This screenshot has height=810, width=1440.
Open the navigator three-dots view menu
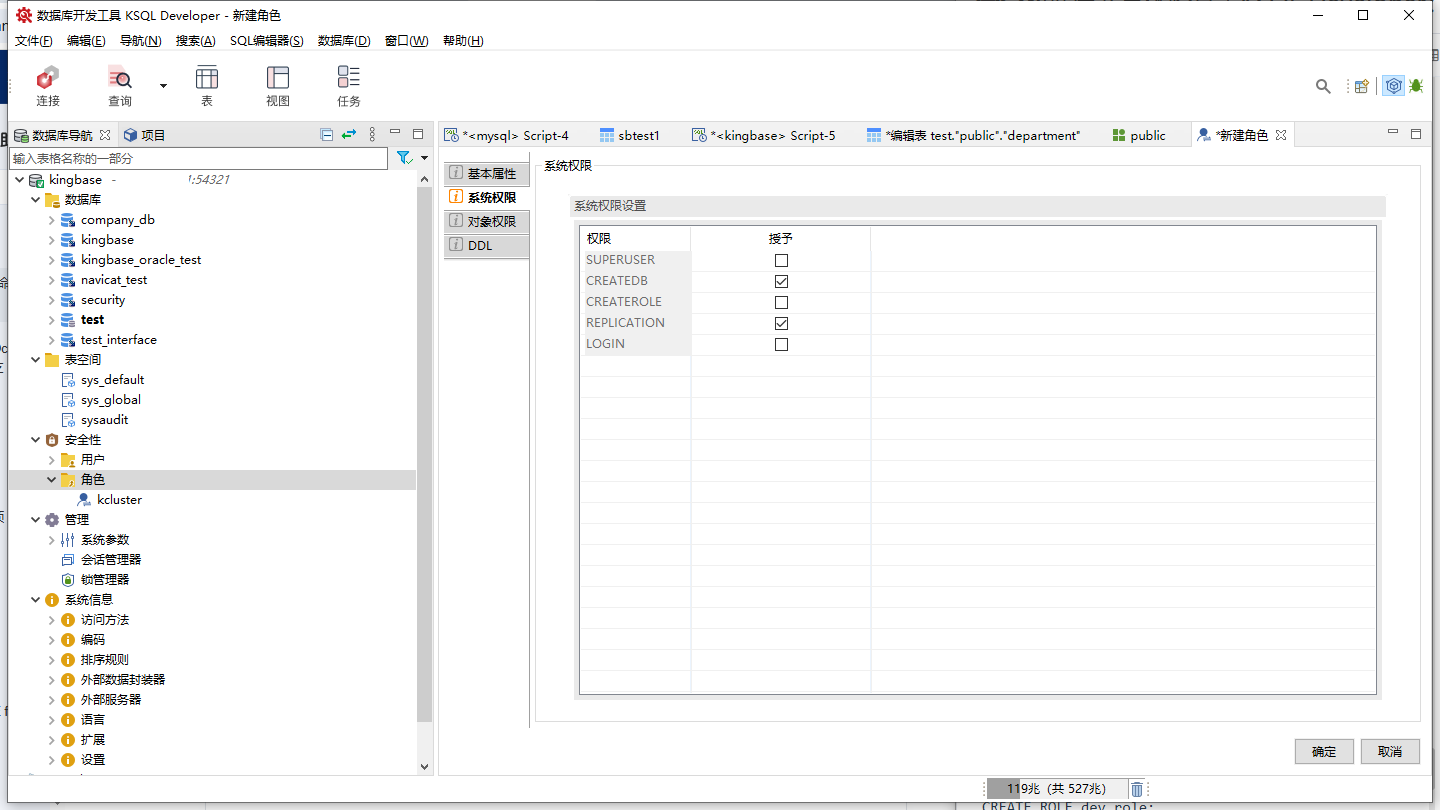coord(372,134)
